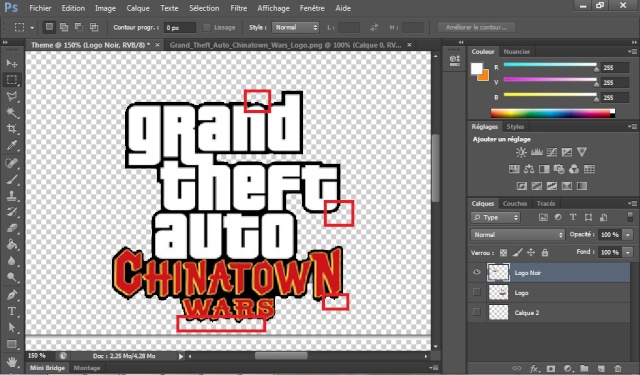This screenshot has width=640, height=375.
Task: Add a Channel Mixer adjustment (three circles)
Action: 574,169
